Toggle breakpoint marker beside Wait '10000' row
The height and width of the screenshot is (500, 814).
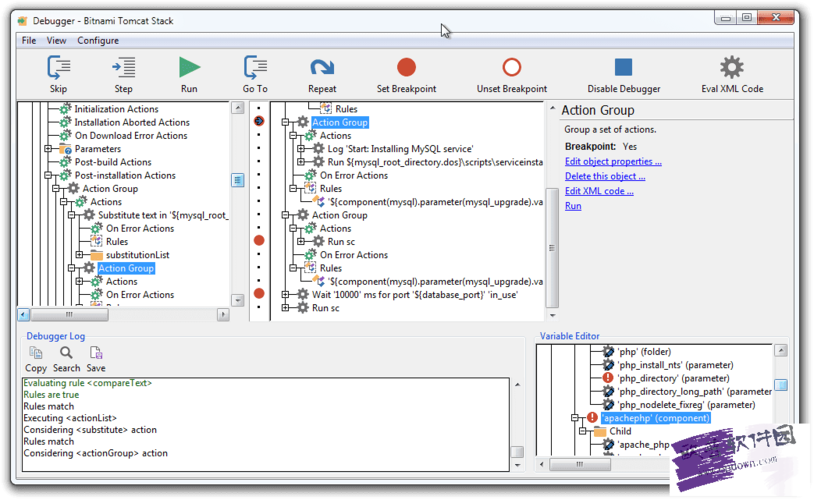259,293
